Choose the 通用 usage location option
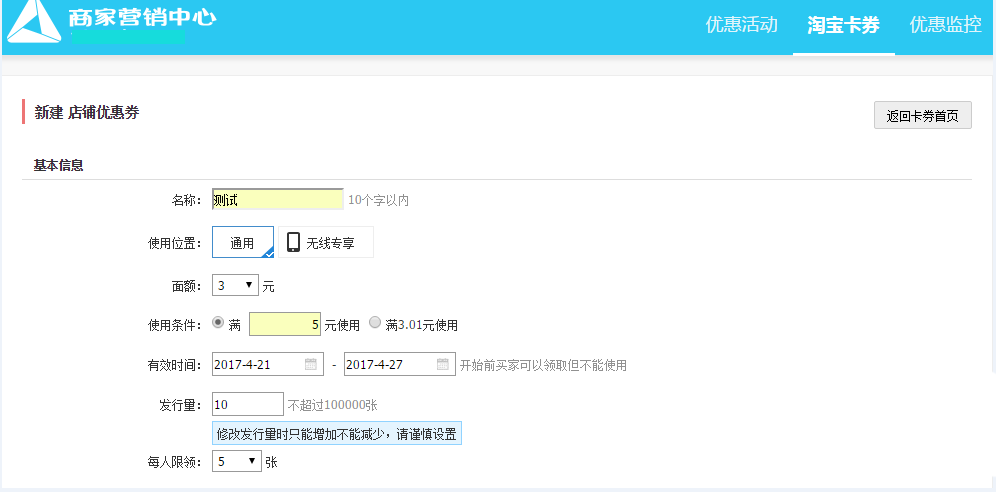This screenshot has height=492, width=996. (x=243, y=243)
